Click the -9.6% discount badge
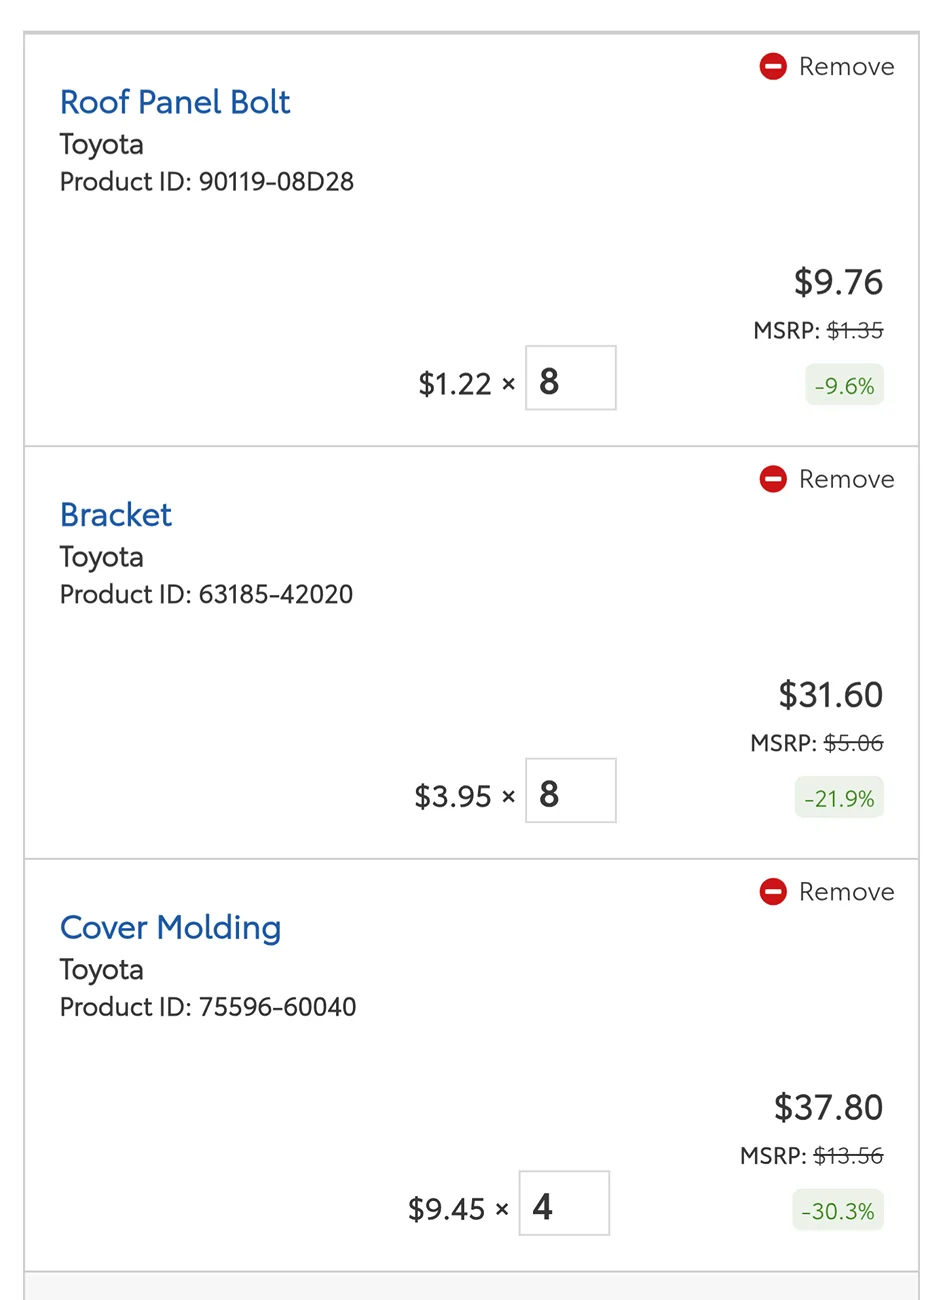Viewport: 943px width, 1300px height. tap(844, 386)
